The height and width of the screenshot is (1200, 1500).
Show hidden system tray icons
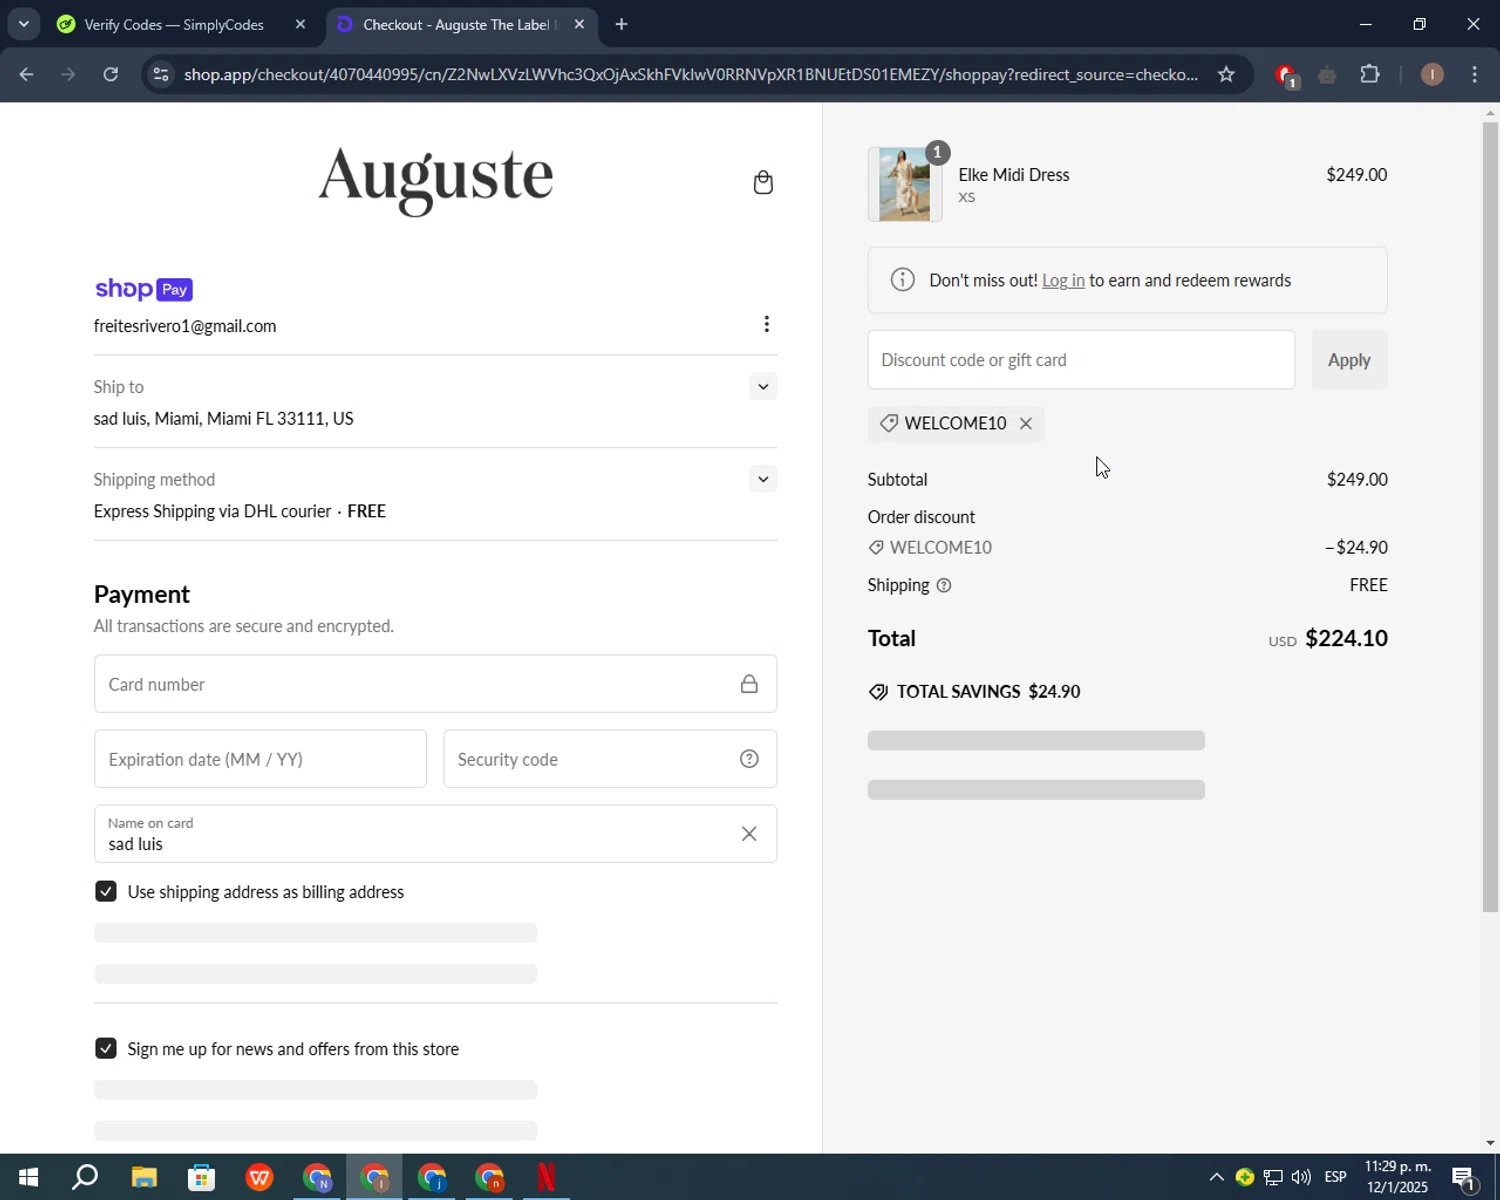[x=1216, y=1177]
